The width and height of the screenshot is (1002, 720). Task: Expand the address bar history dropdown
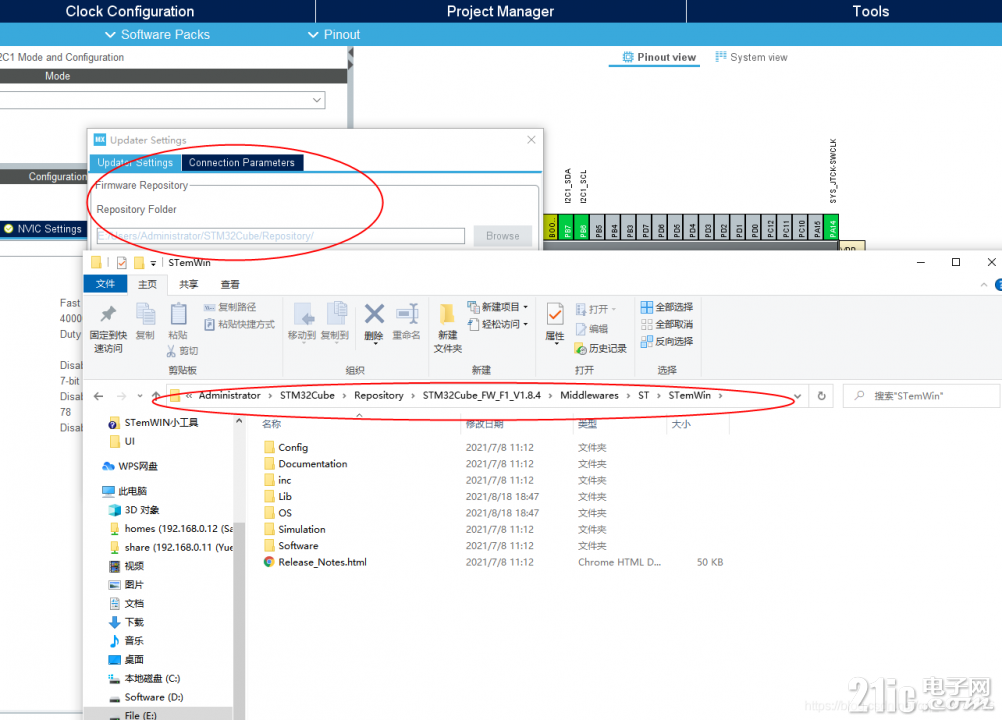coord(798,396)
